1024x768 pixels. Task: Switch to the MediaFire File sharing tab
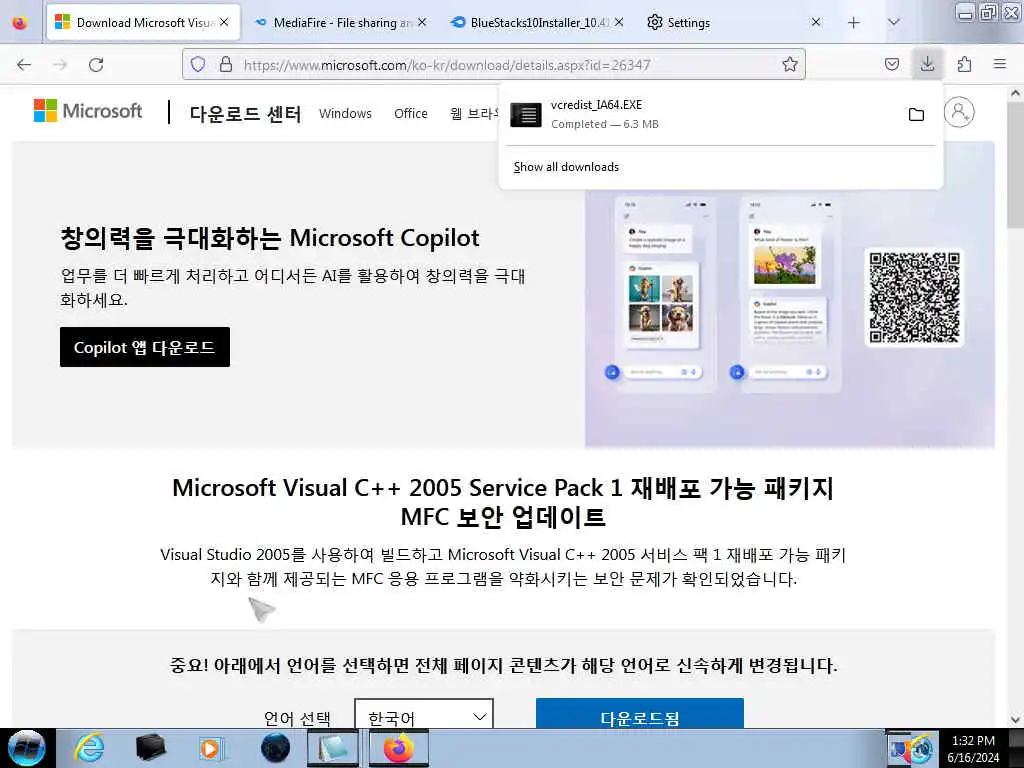click(341, 23)
